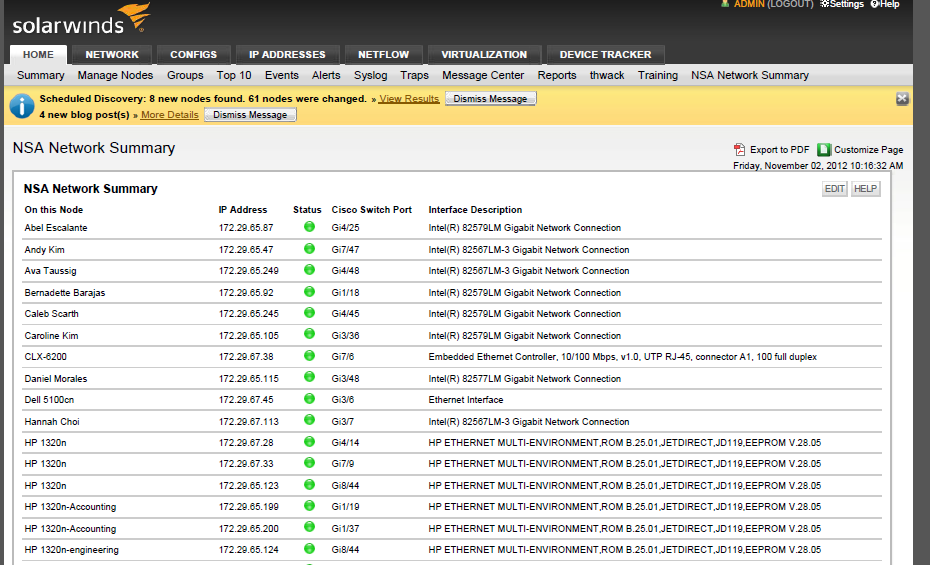Click status icon for Bernadette Barajas
930x565 pixels.
click(309, 292)
